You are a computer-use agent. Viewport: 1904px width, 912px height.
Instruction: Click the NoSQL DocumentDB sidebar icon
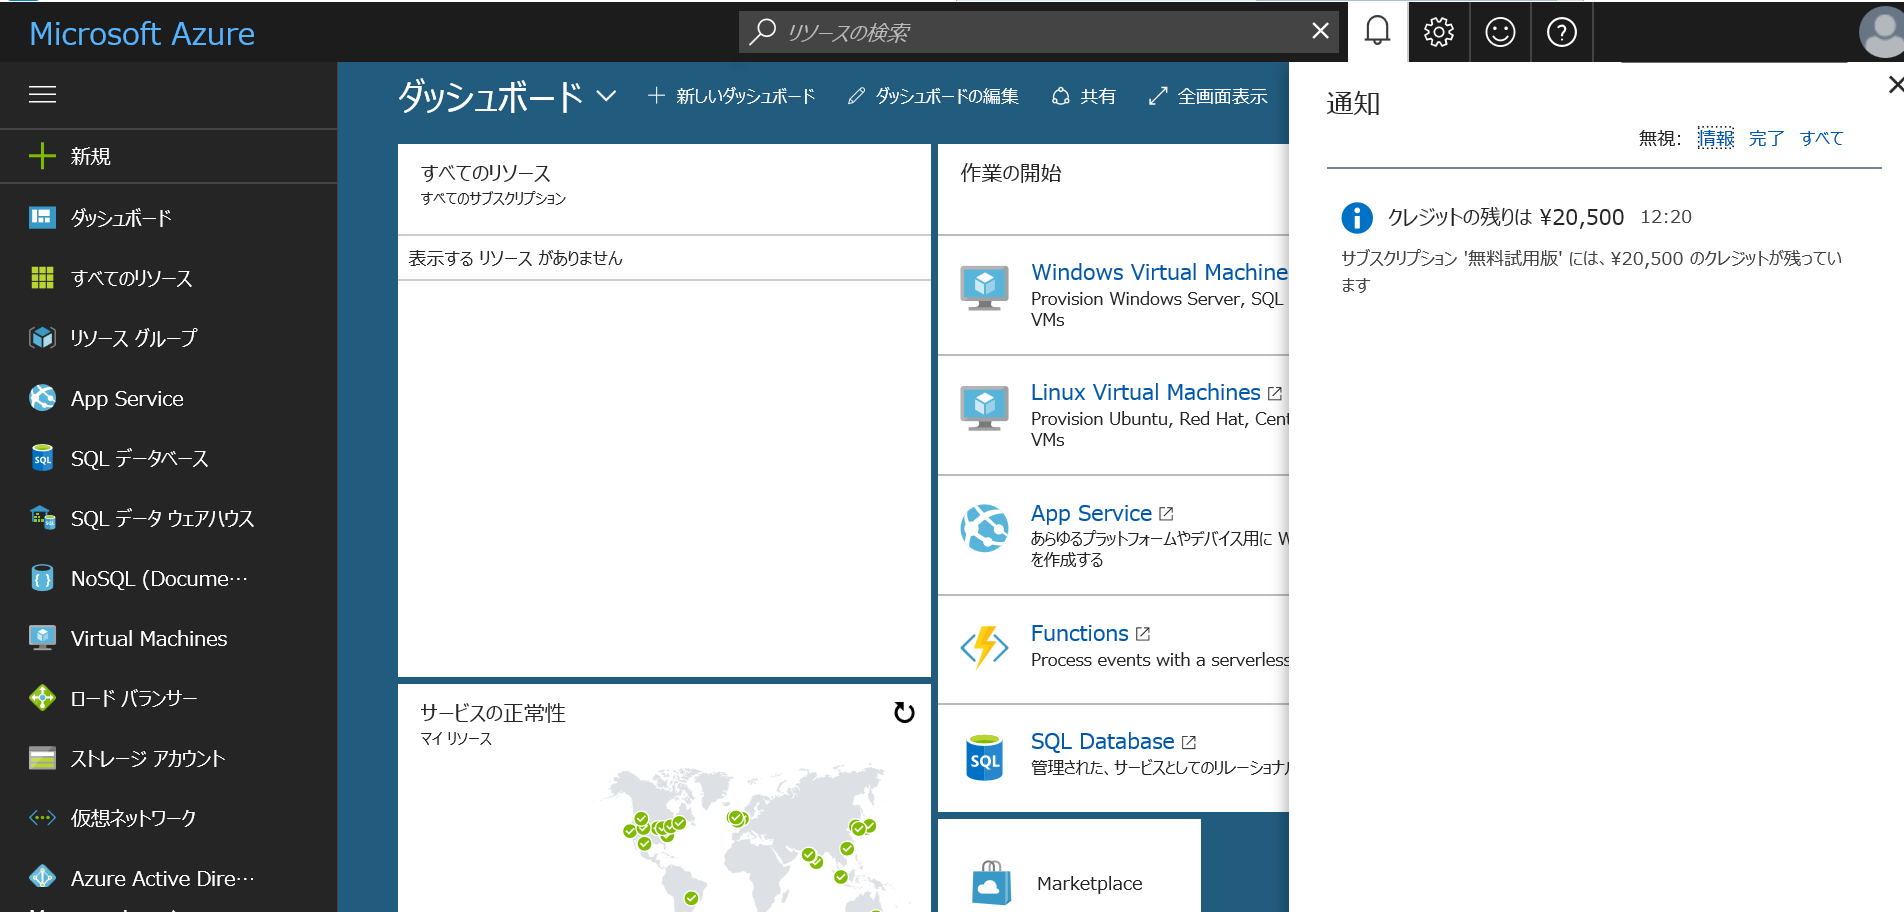coord(42,578)
